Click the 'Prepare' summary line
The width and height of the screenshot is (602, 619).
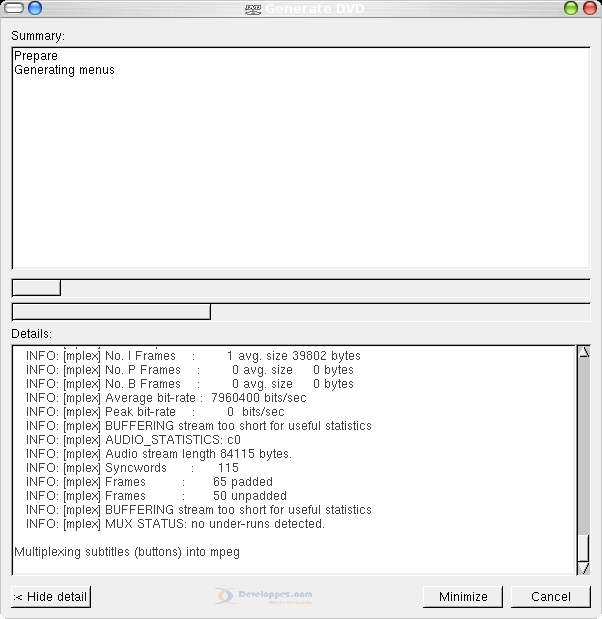point(36,56)
